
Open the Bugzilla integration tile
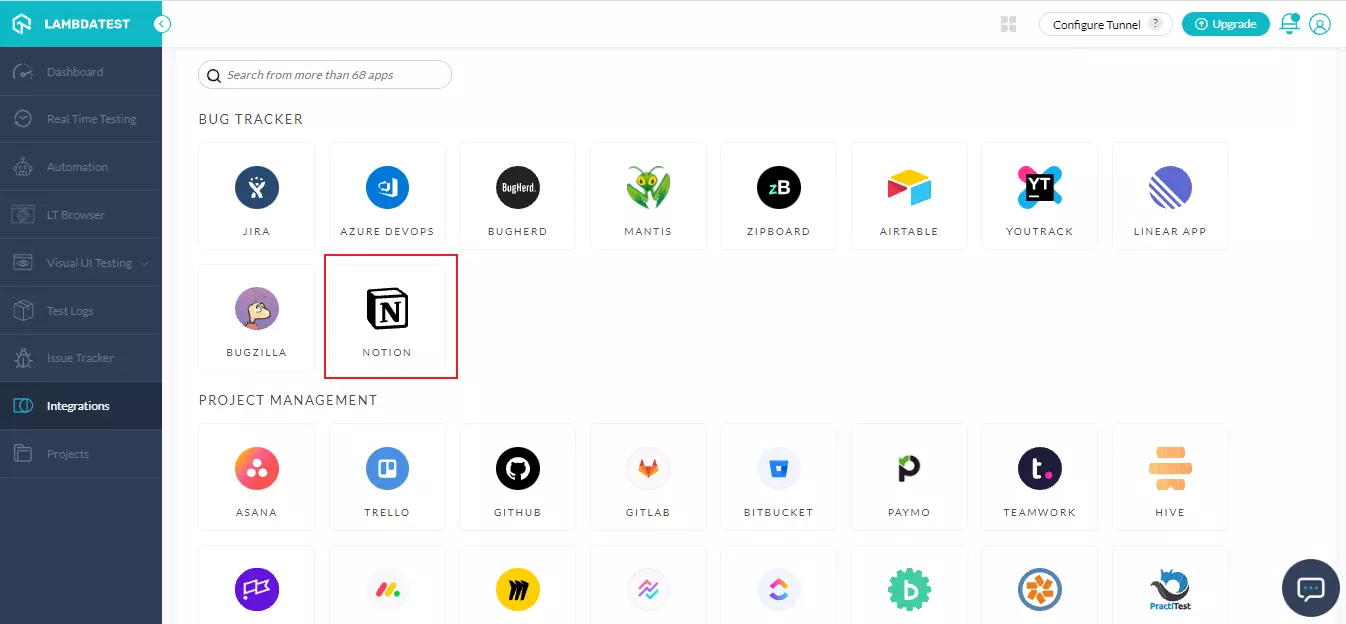click(256, 317)
